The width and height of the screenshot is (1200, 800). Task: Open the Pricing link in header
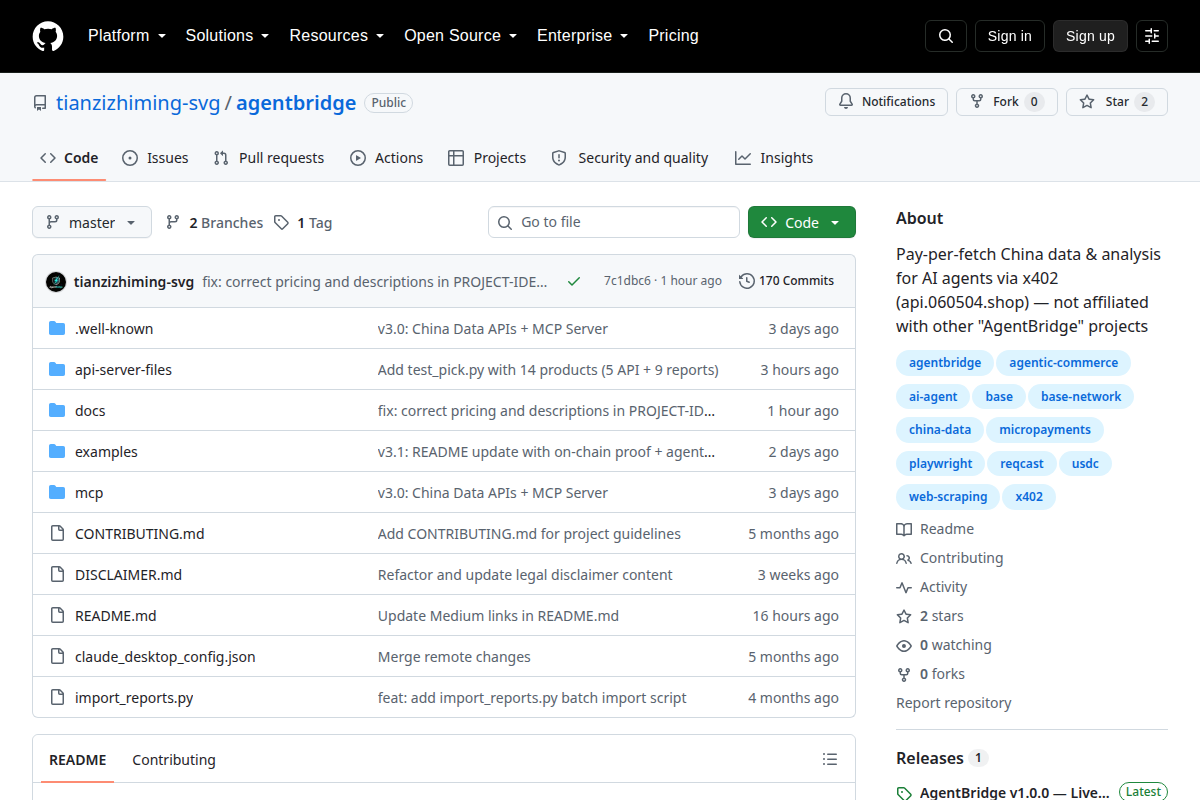coord(673,36)
